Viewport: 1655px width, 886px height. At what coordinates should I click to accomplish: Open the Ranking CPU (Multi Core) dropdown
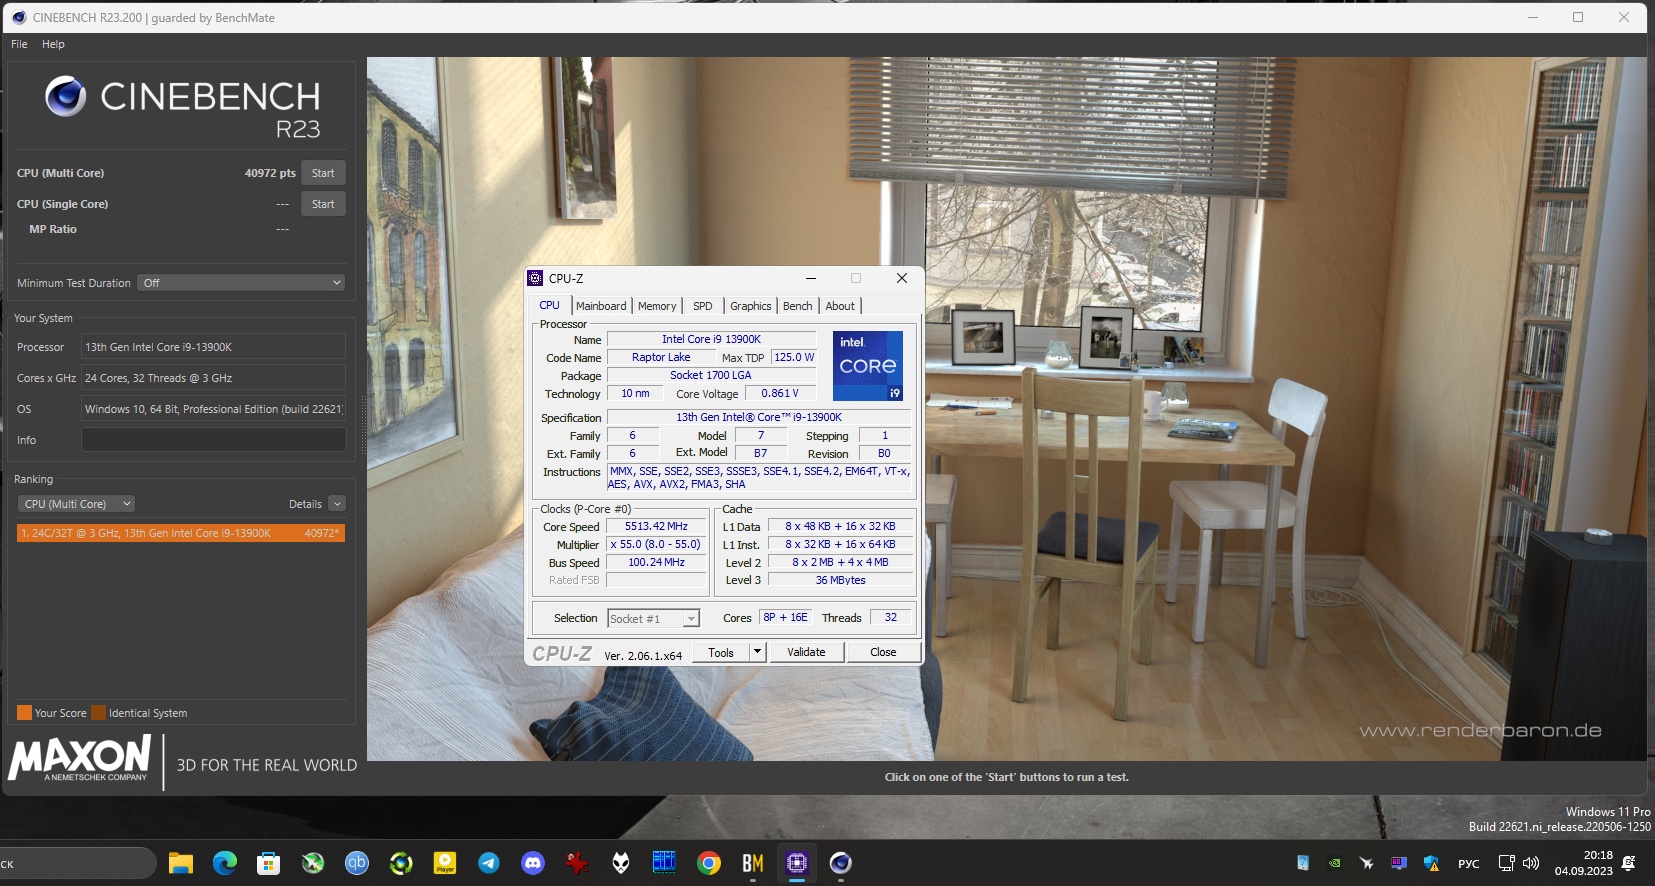(x=78, y=504)
